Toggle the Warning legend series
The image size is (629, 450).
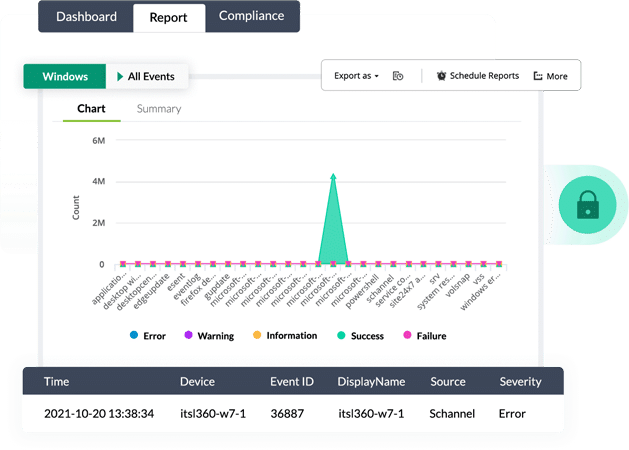pyautogui.click(x=209, y=335)
